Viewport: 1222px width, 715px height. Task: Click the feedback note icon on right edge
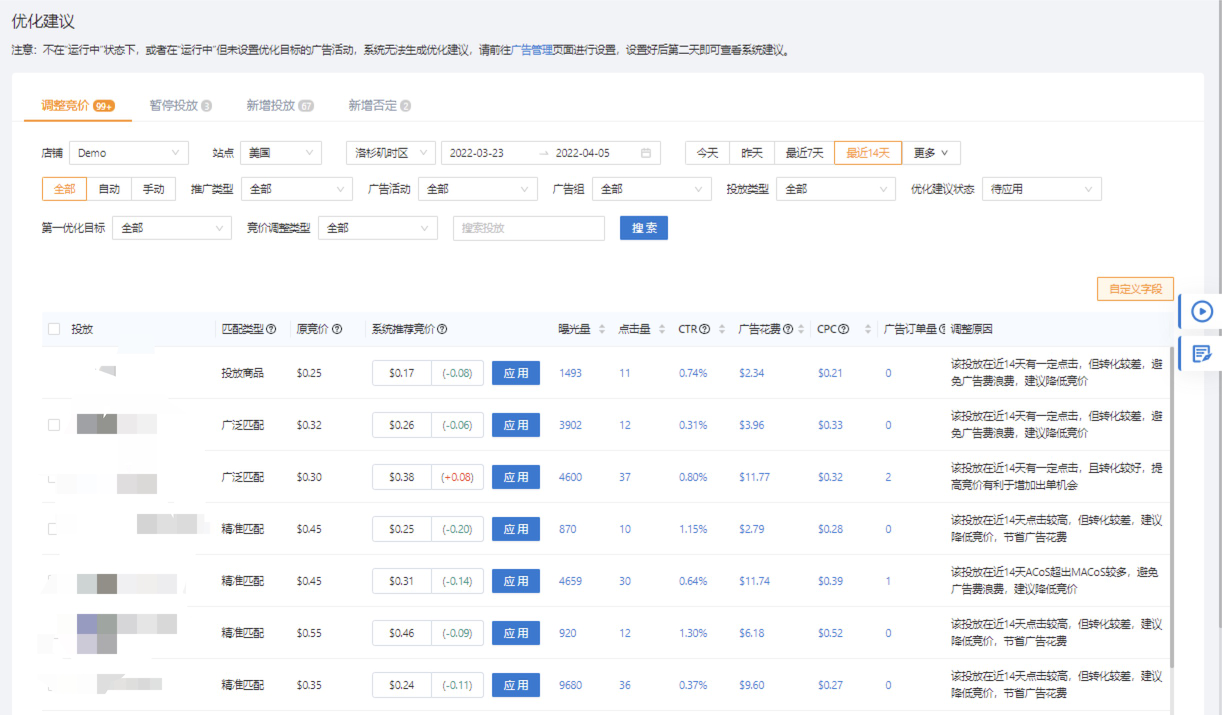pyautogui.click(x=1201, y=354)
